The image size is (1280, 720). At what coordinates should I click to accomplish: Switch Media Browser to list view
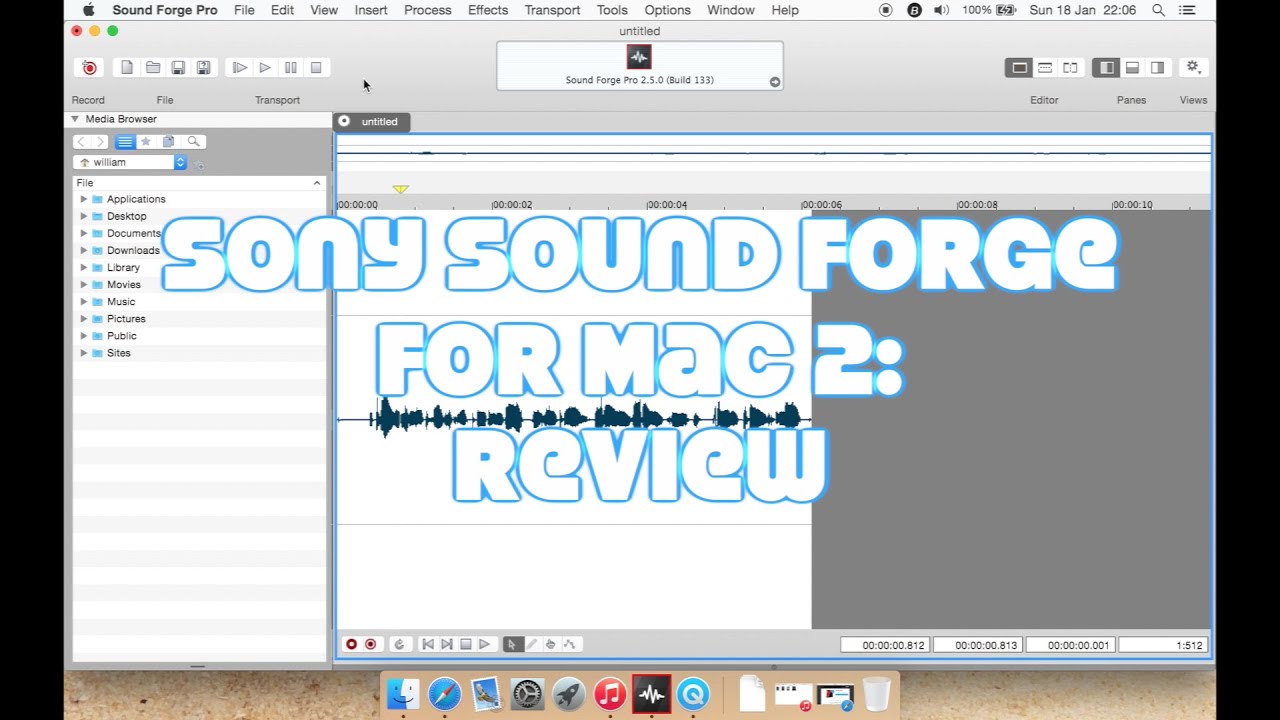[x=125, y=142]
